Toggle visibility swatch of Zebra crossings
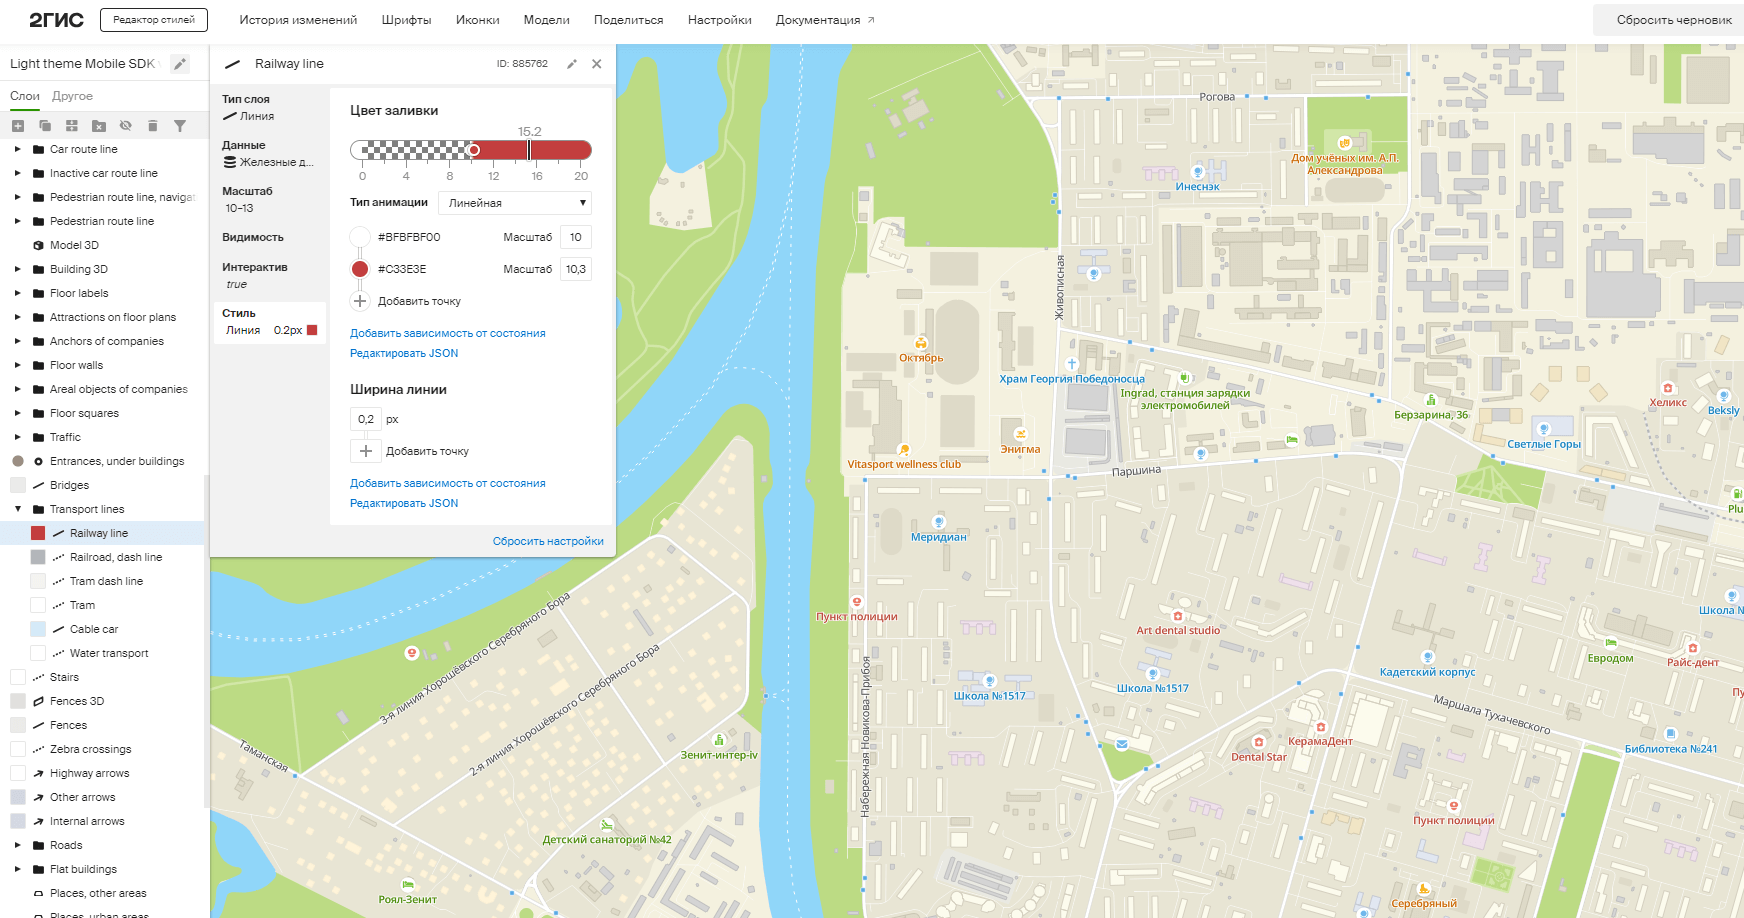Screen dimensions: 1744x918 (x=18, y=749)
